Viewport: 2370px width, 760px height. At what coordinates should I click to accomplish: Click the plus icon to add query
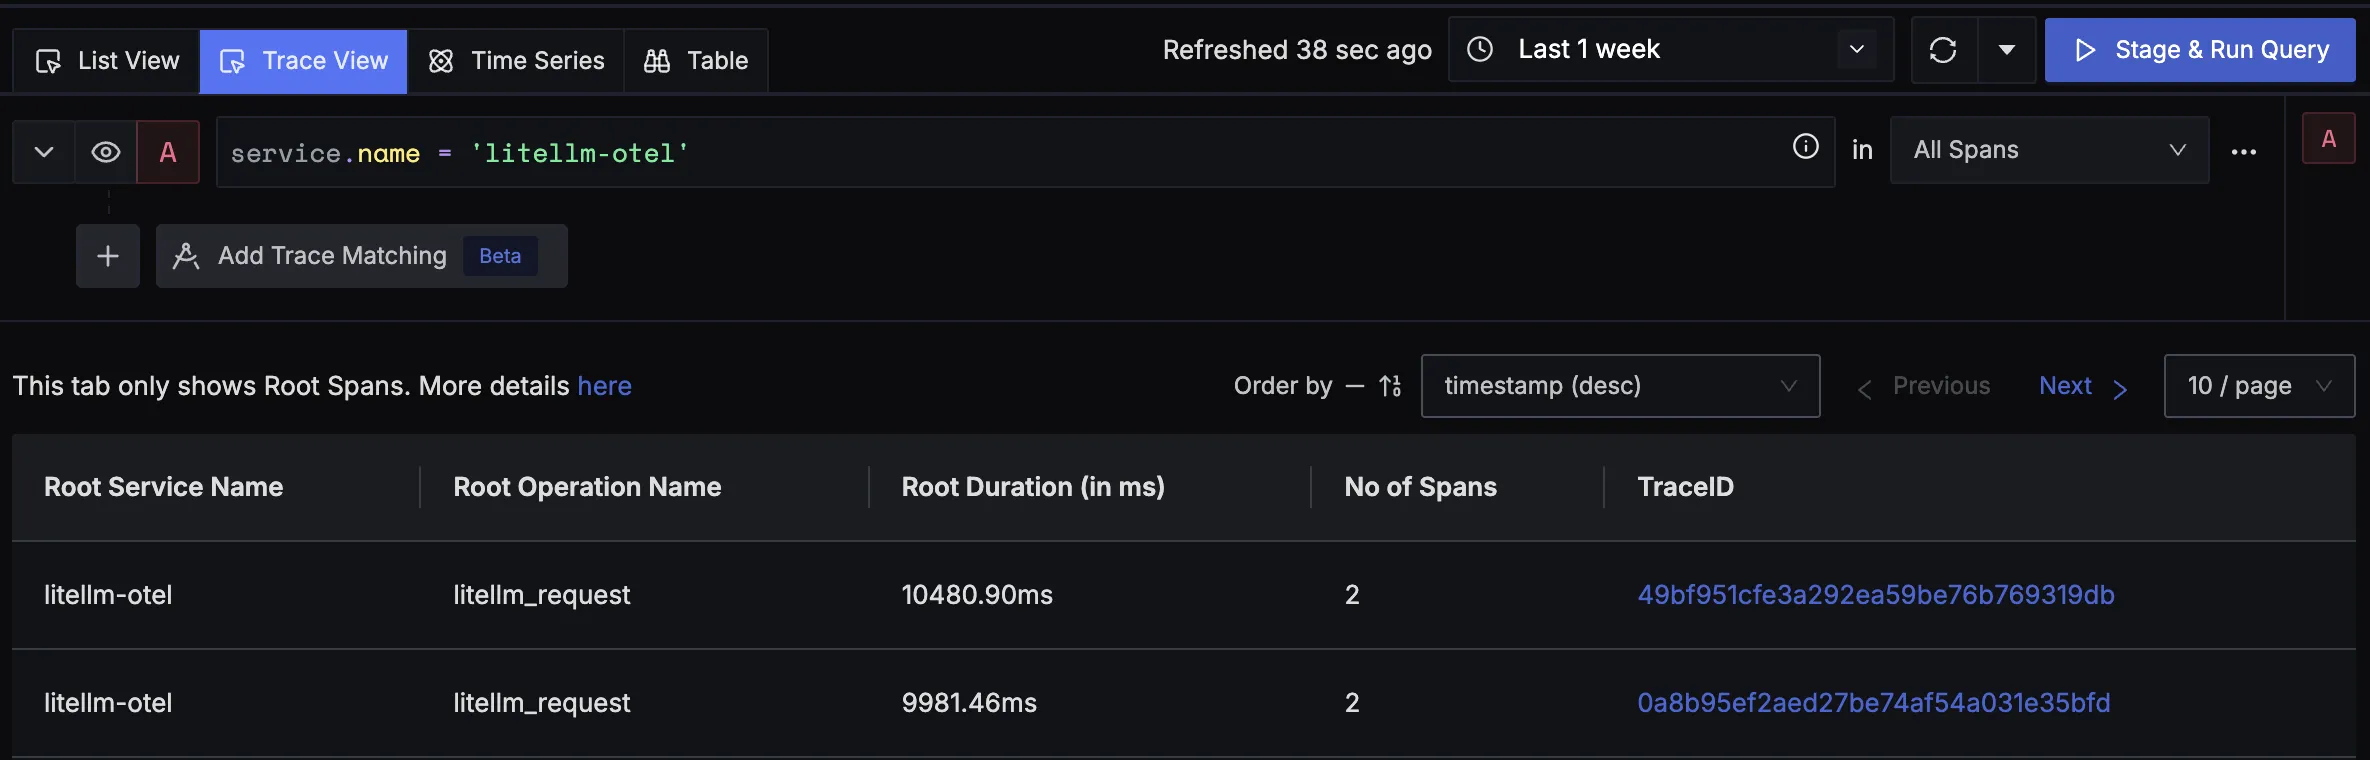[x=108, y=256]
